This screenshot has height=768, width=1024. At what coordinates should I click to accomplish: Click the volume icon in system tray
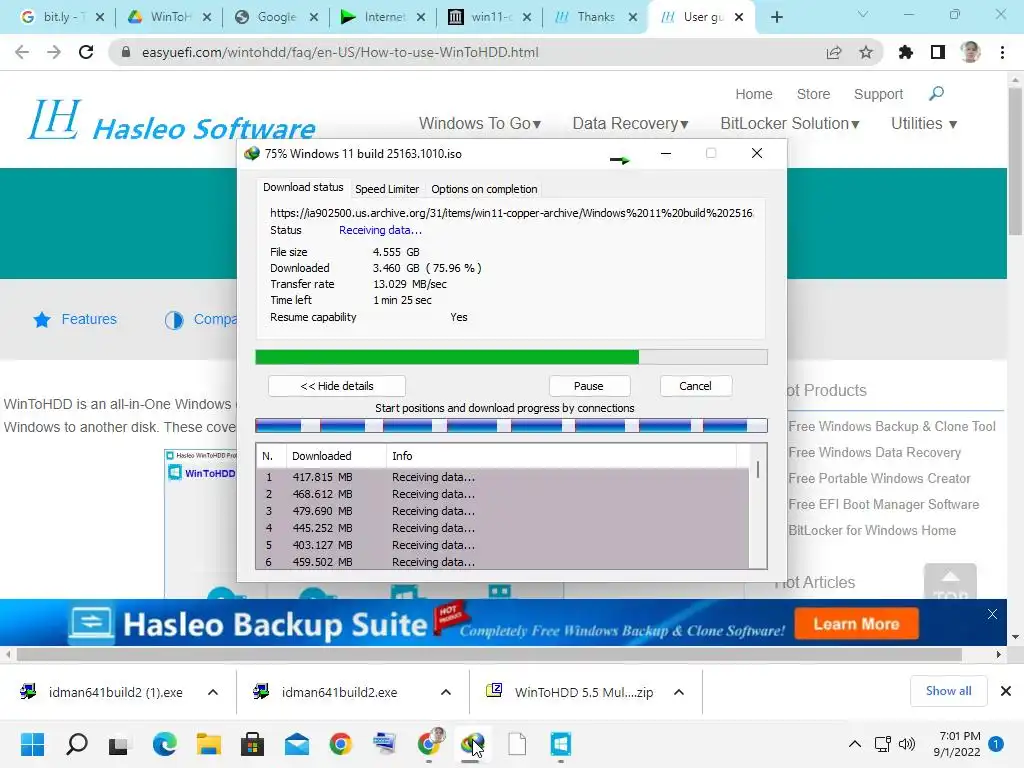point(906,744)
